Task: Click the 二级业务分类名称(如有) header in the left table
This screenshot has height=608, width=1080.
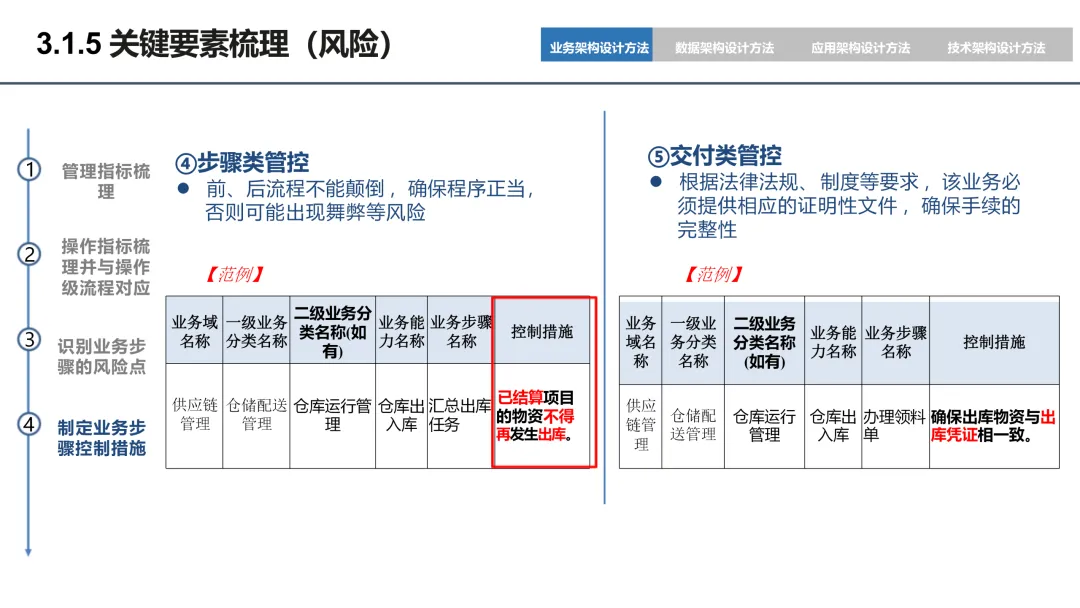Action: point(333,331)
